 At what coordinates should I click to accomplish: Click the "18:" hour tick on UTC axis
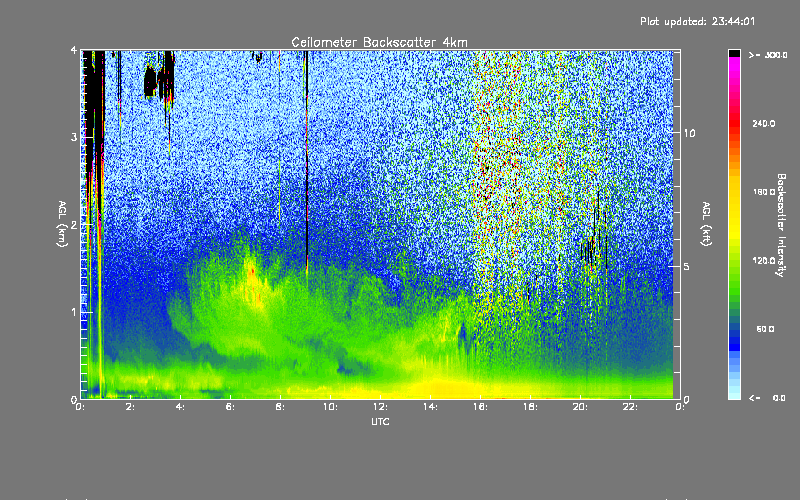[530, 407]
